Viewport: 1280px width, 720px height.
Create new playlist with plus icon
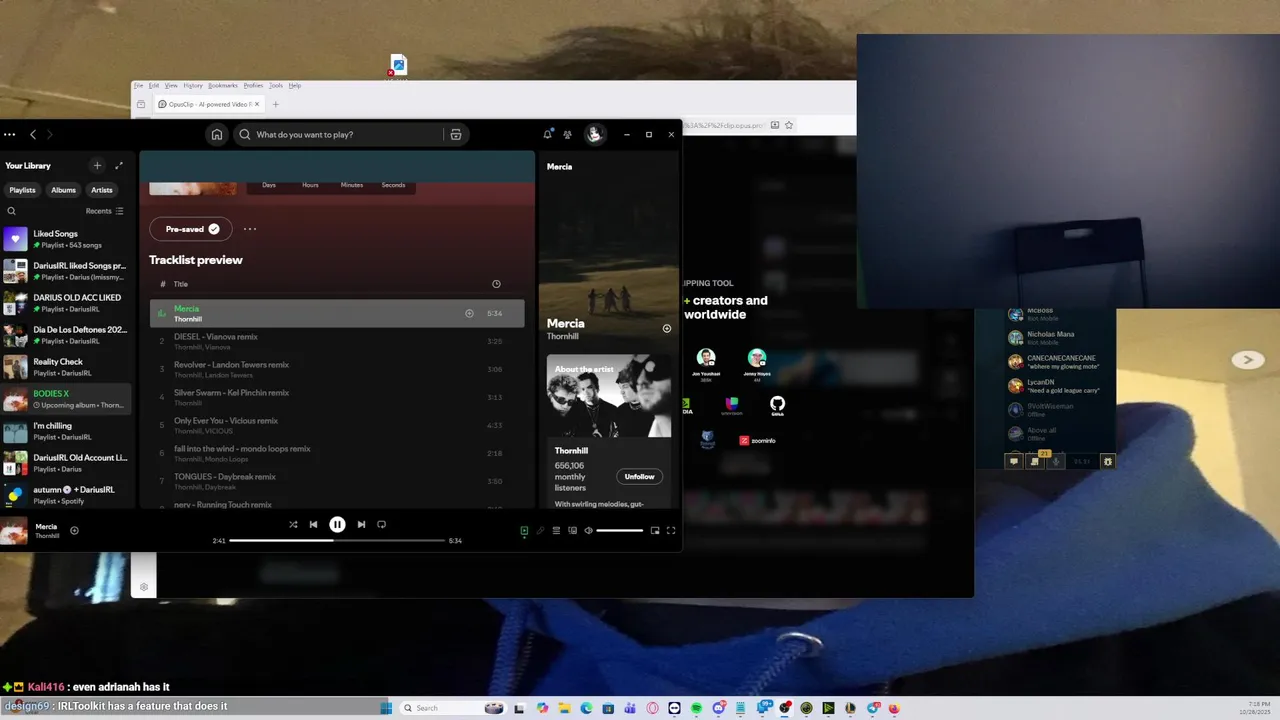[97, 166]
